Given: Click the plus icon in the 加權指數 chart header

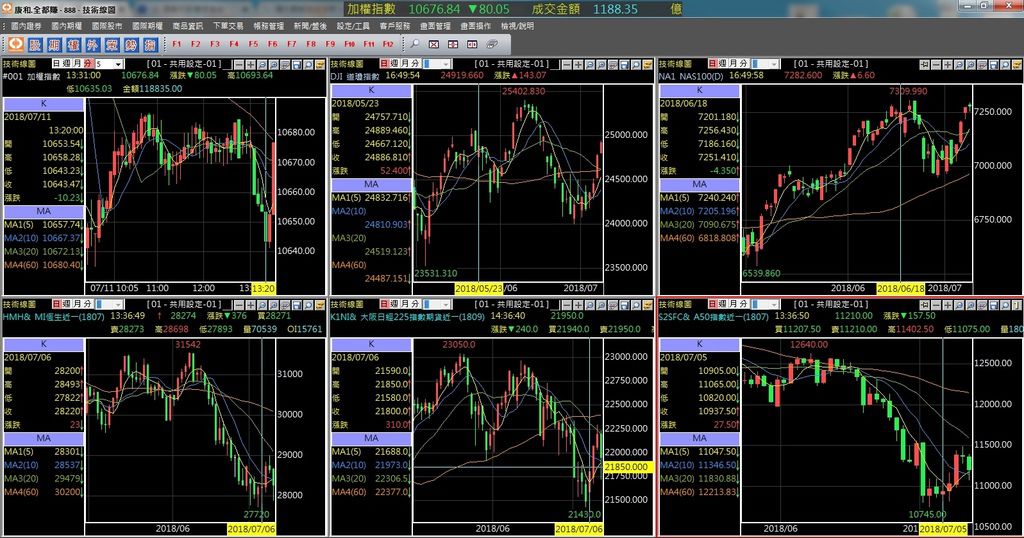Looking at the screenshot, I should [x=250, y=65].
